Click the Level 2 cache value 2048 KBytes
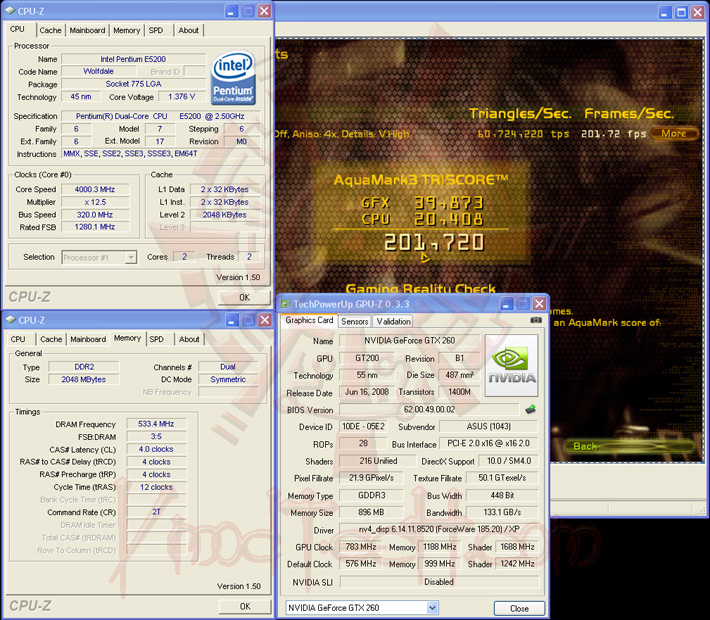 225,215
